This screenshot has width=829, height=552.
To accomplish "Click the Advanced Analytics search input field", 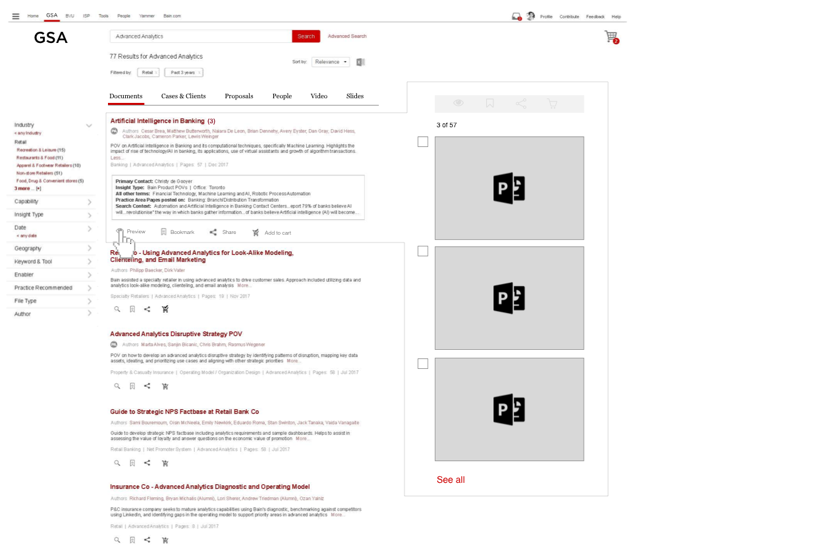I will (x=200, y=36).
